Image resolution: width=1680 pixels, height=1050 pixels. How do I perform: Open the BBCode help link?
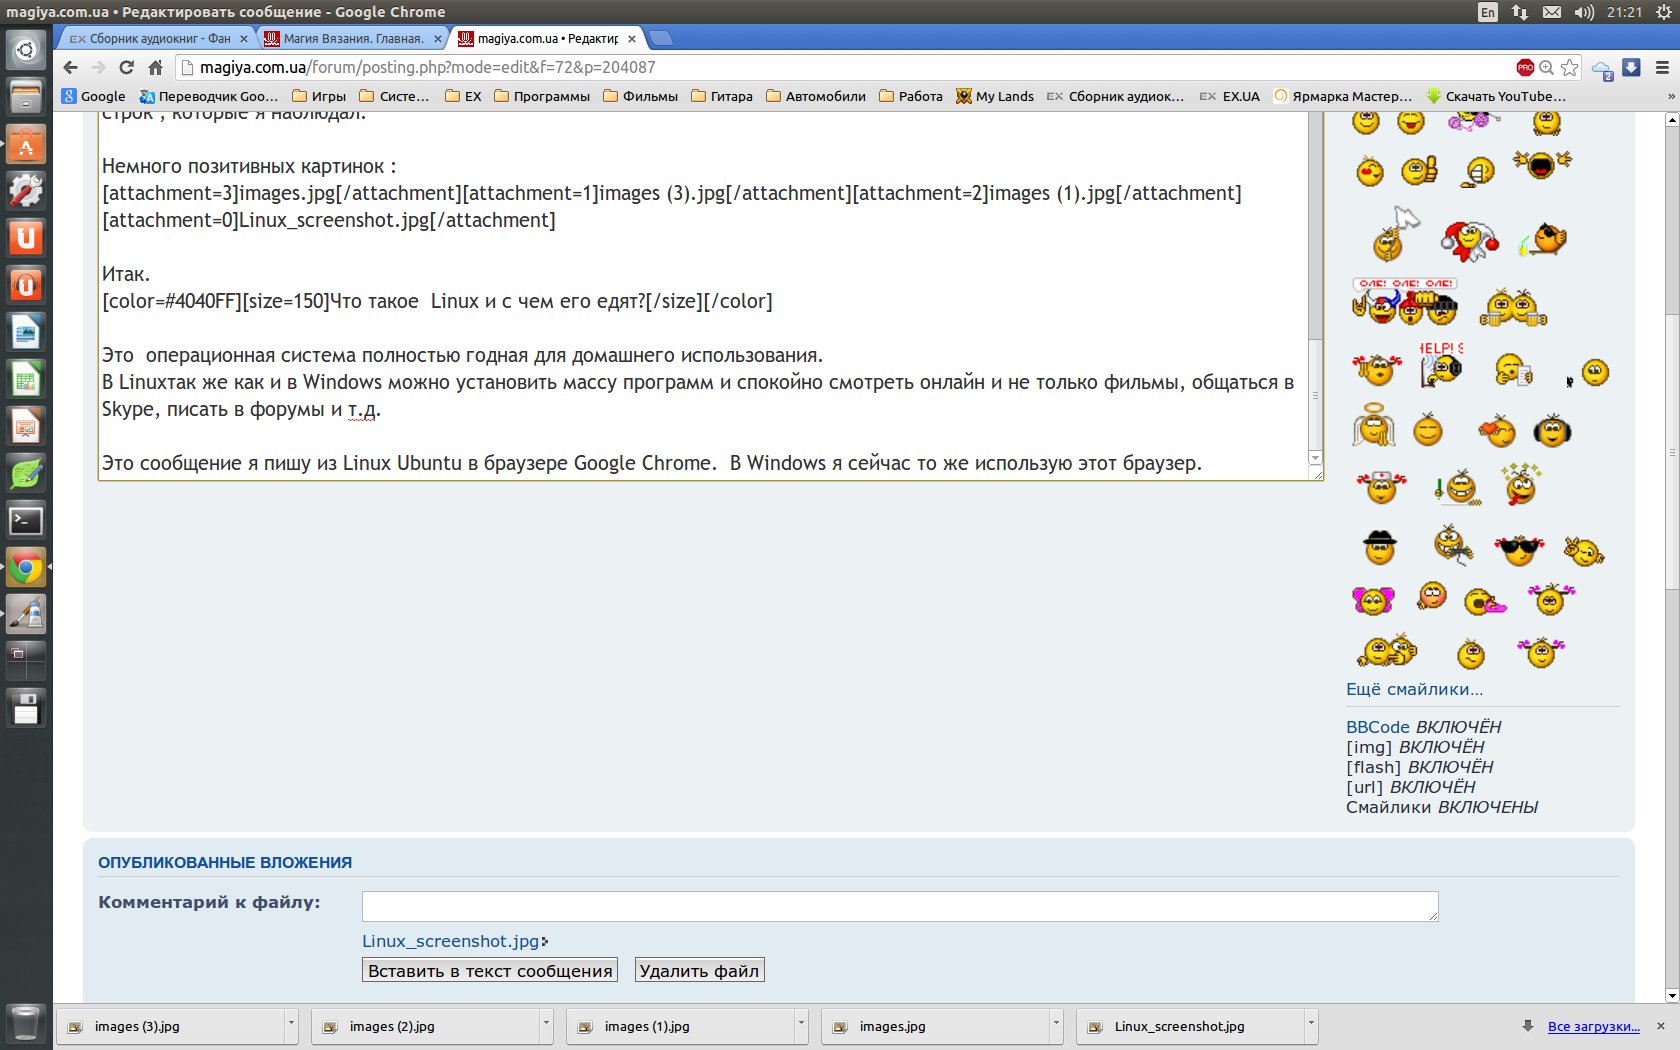pos(1378,727)
